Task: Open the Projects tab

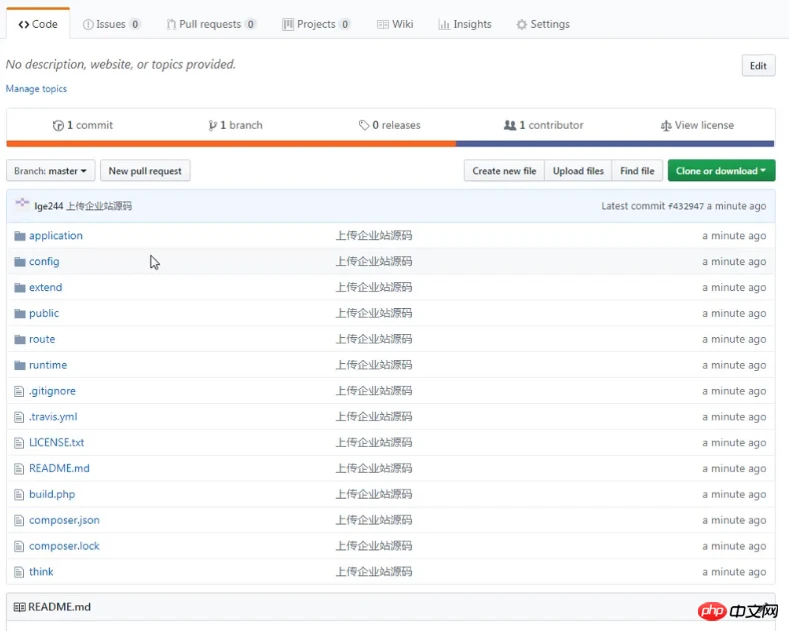Action: (x=316, y=24)
